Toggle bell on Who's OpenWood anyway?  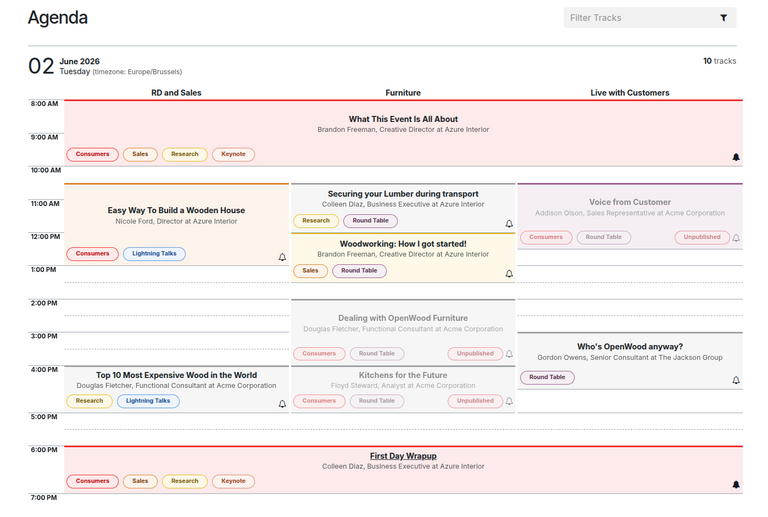736,380
